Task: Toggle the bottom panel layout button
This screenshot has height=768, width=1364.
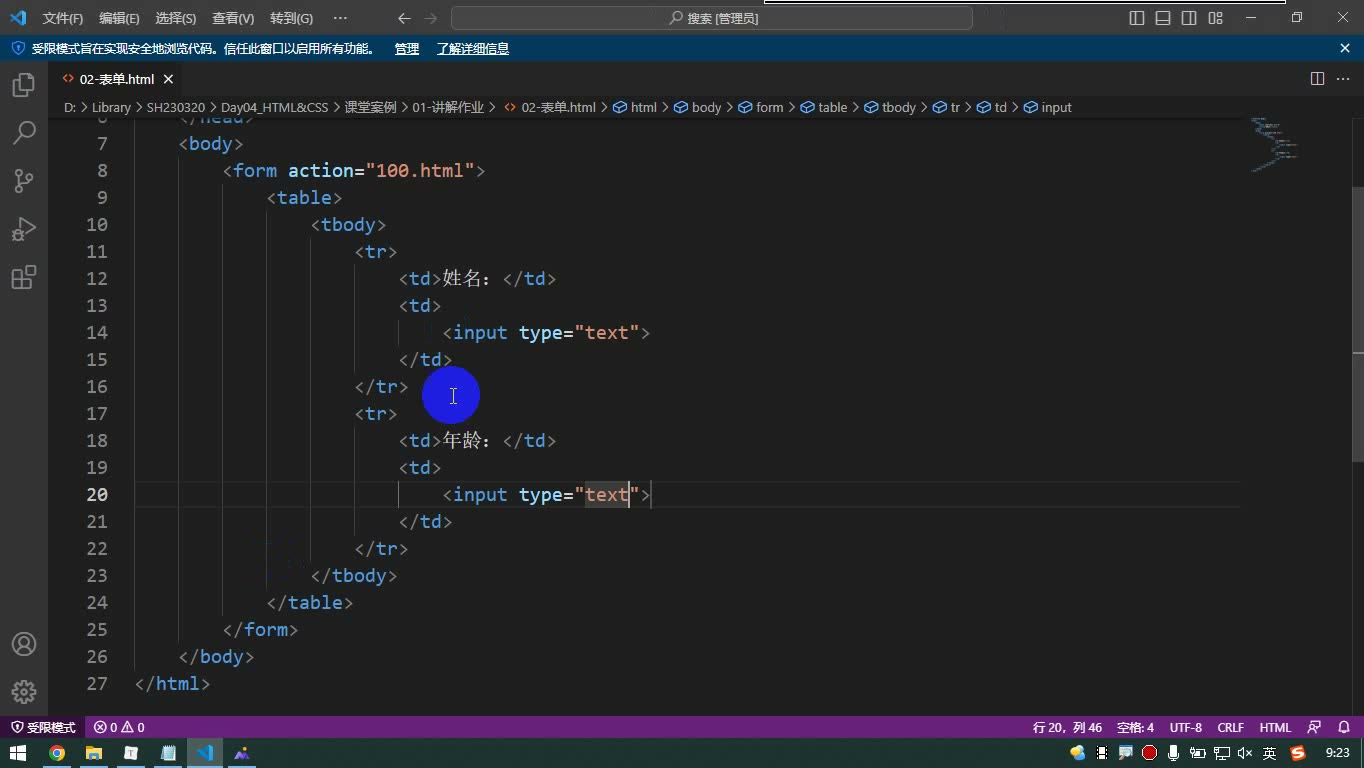Action: [1163, 18]
